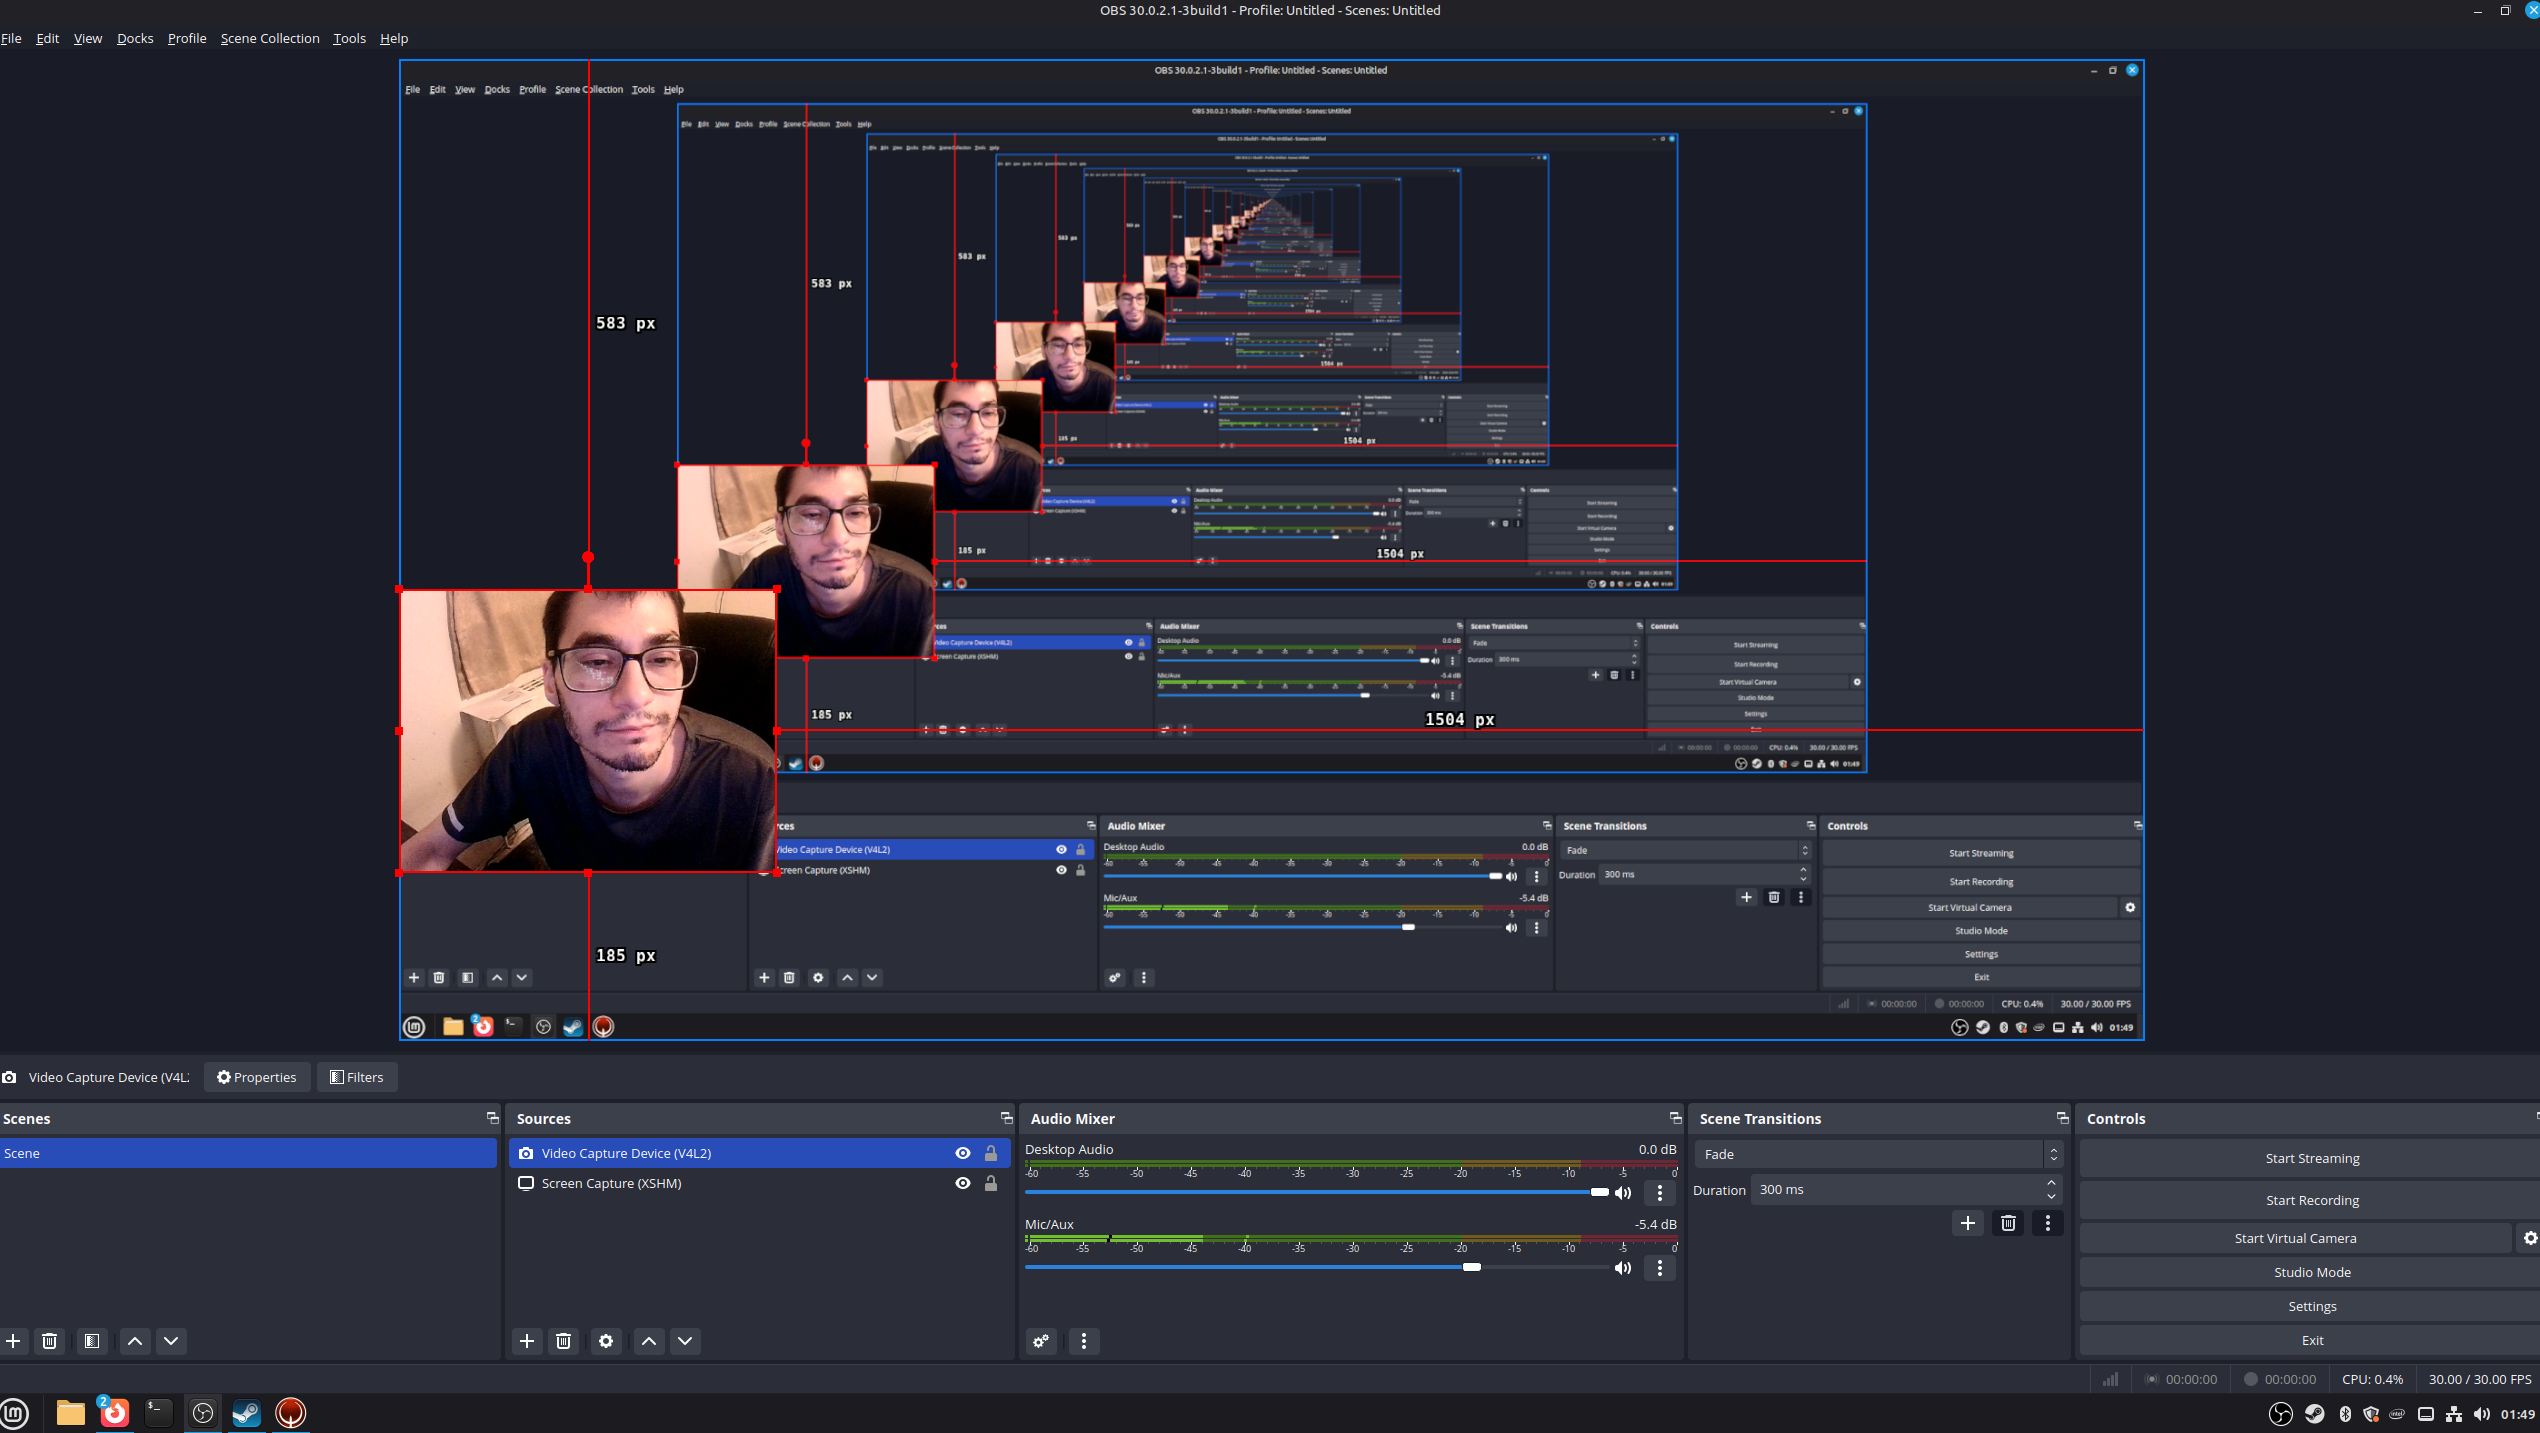Float the Scene Transitions dock with popout icon
This screenshot has width=2540, height=1433.
(2062, 1118)
